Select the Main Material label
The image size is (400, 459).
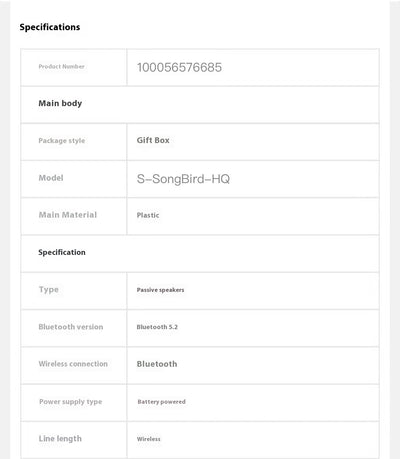click(68, 215)
